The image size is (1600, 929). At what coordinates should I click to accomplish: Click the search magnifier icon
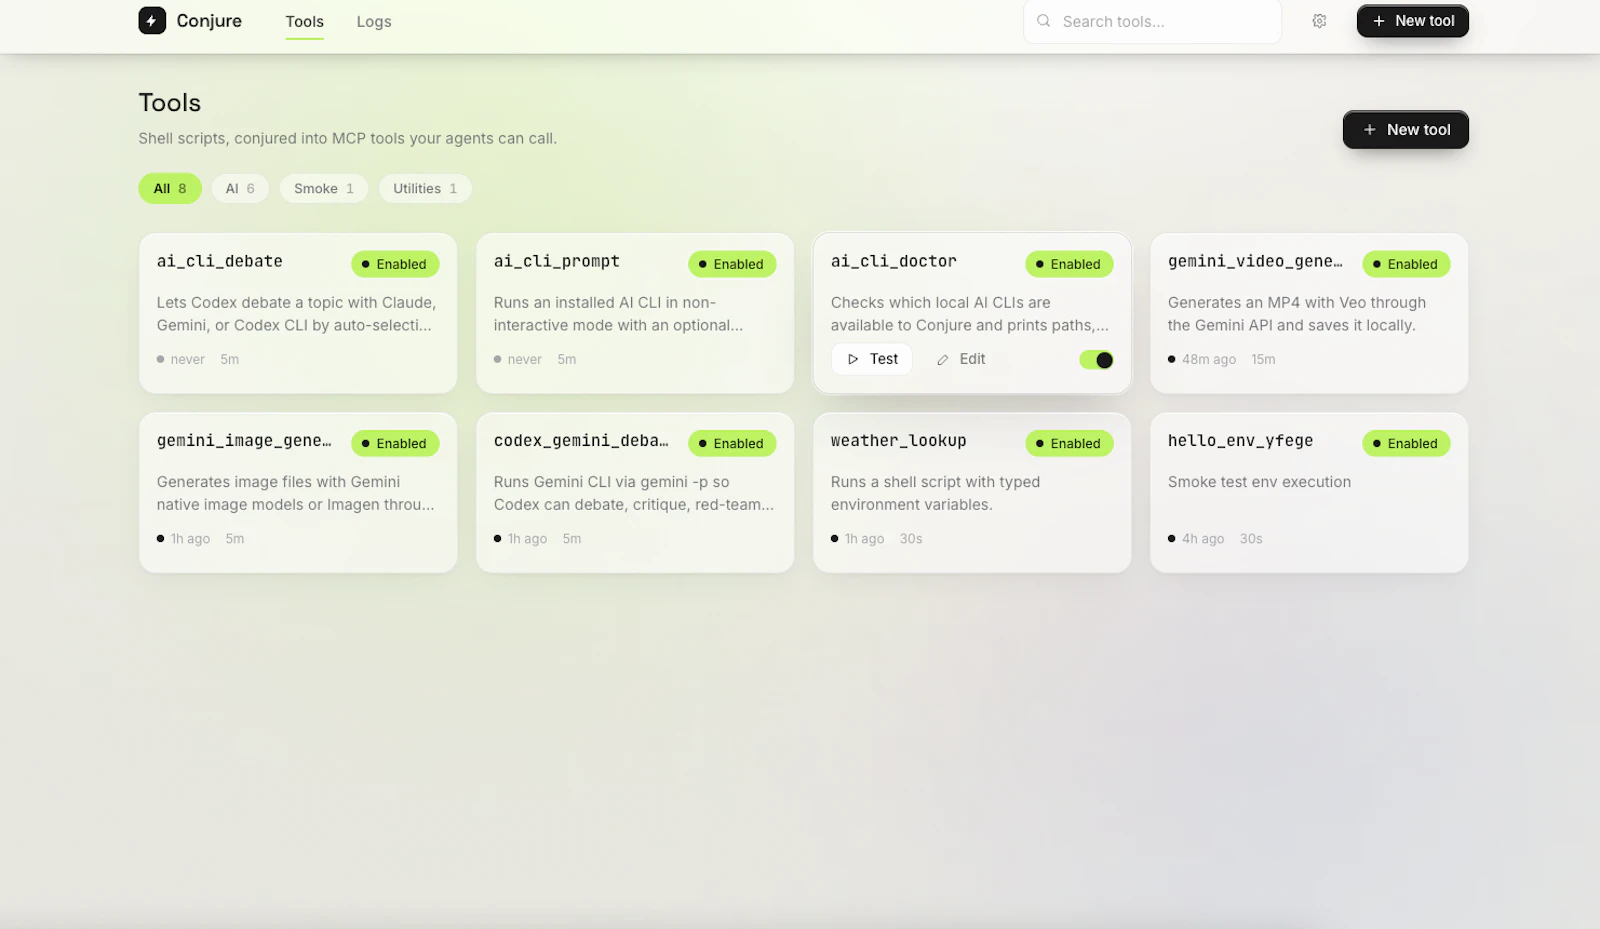[x=1043, y=21]
